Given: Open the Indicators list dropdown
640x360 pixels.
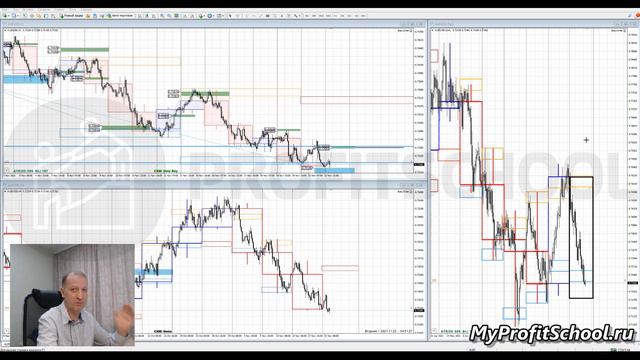Looking at the screenshot, I should [202, 16].
